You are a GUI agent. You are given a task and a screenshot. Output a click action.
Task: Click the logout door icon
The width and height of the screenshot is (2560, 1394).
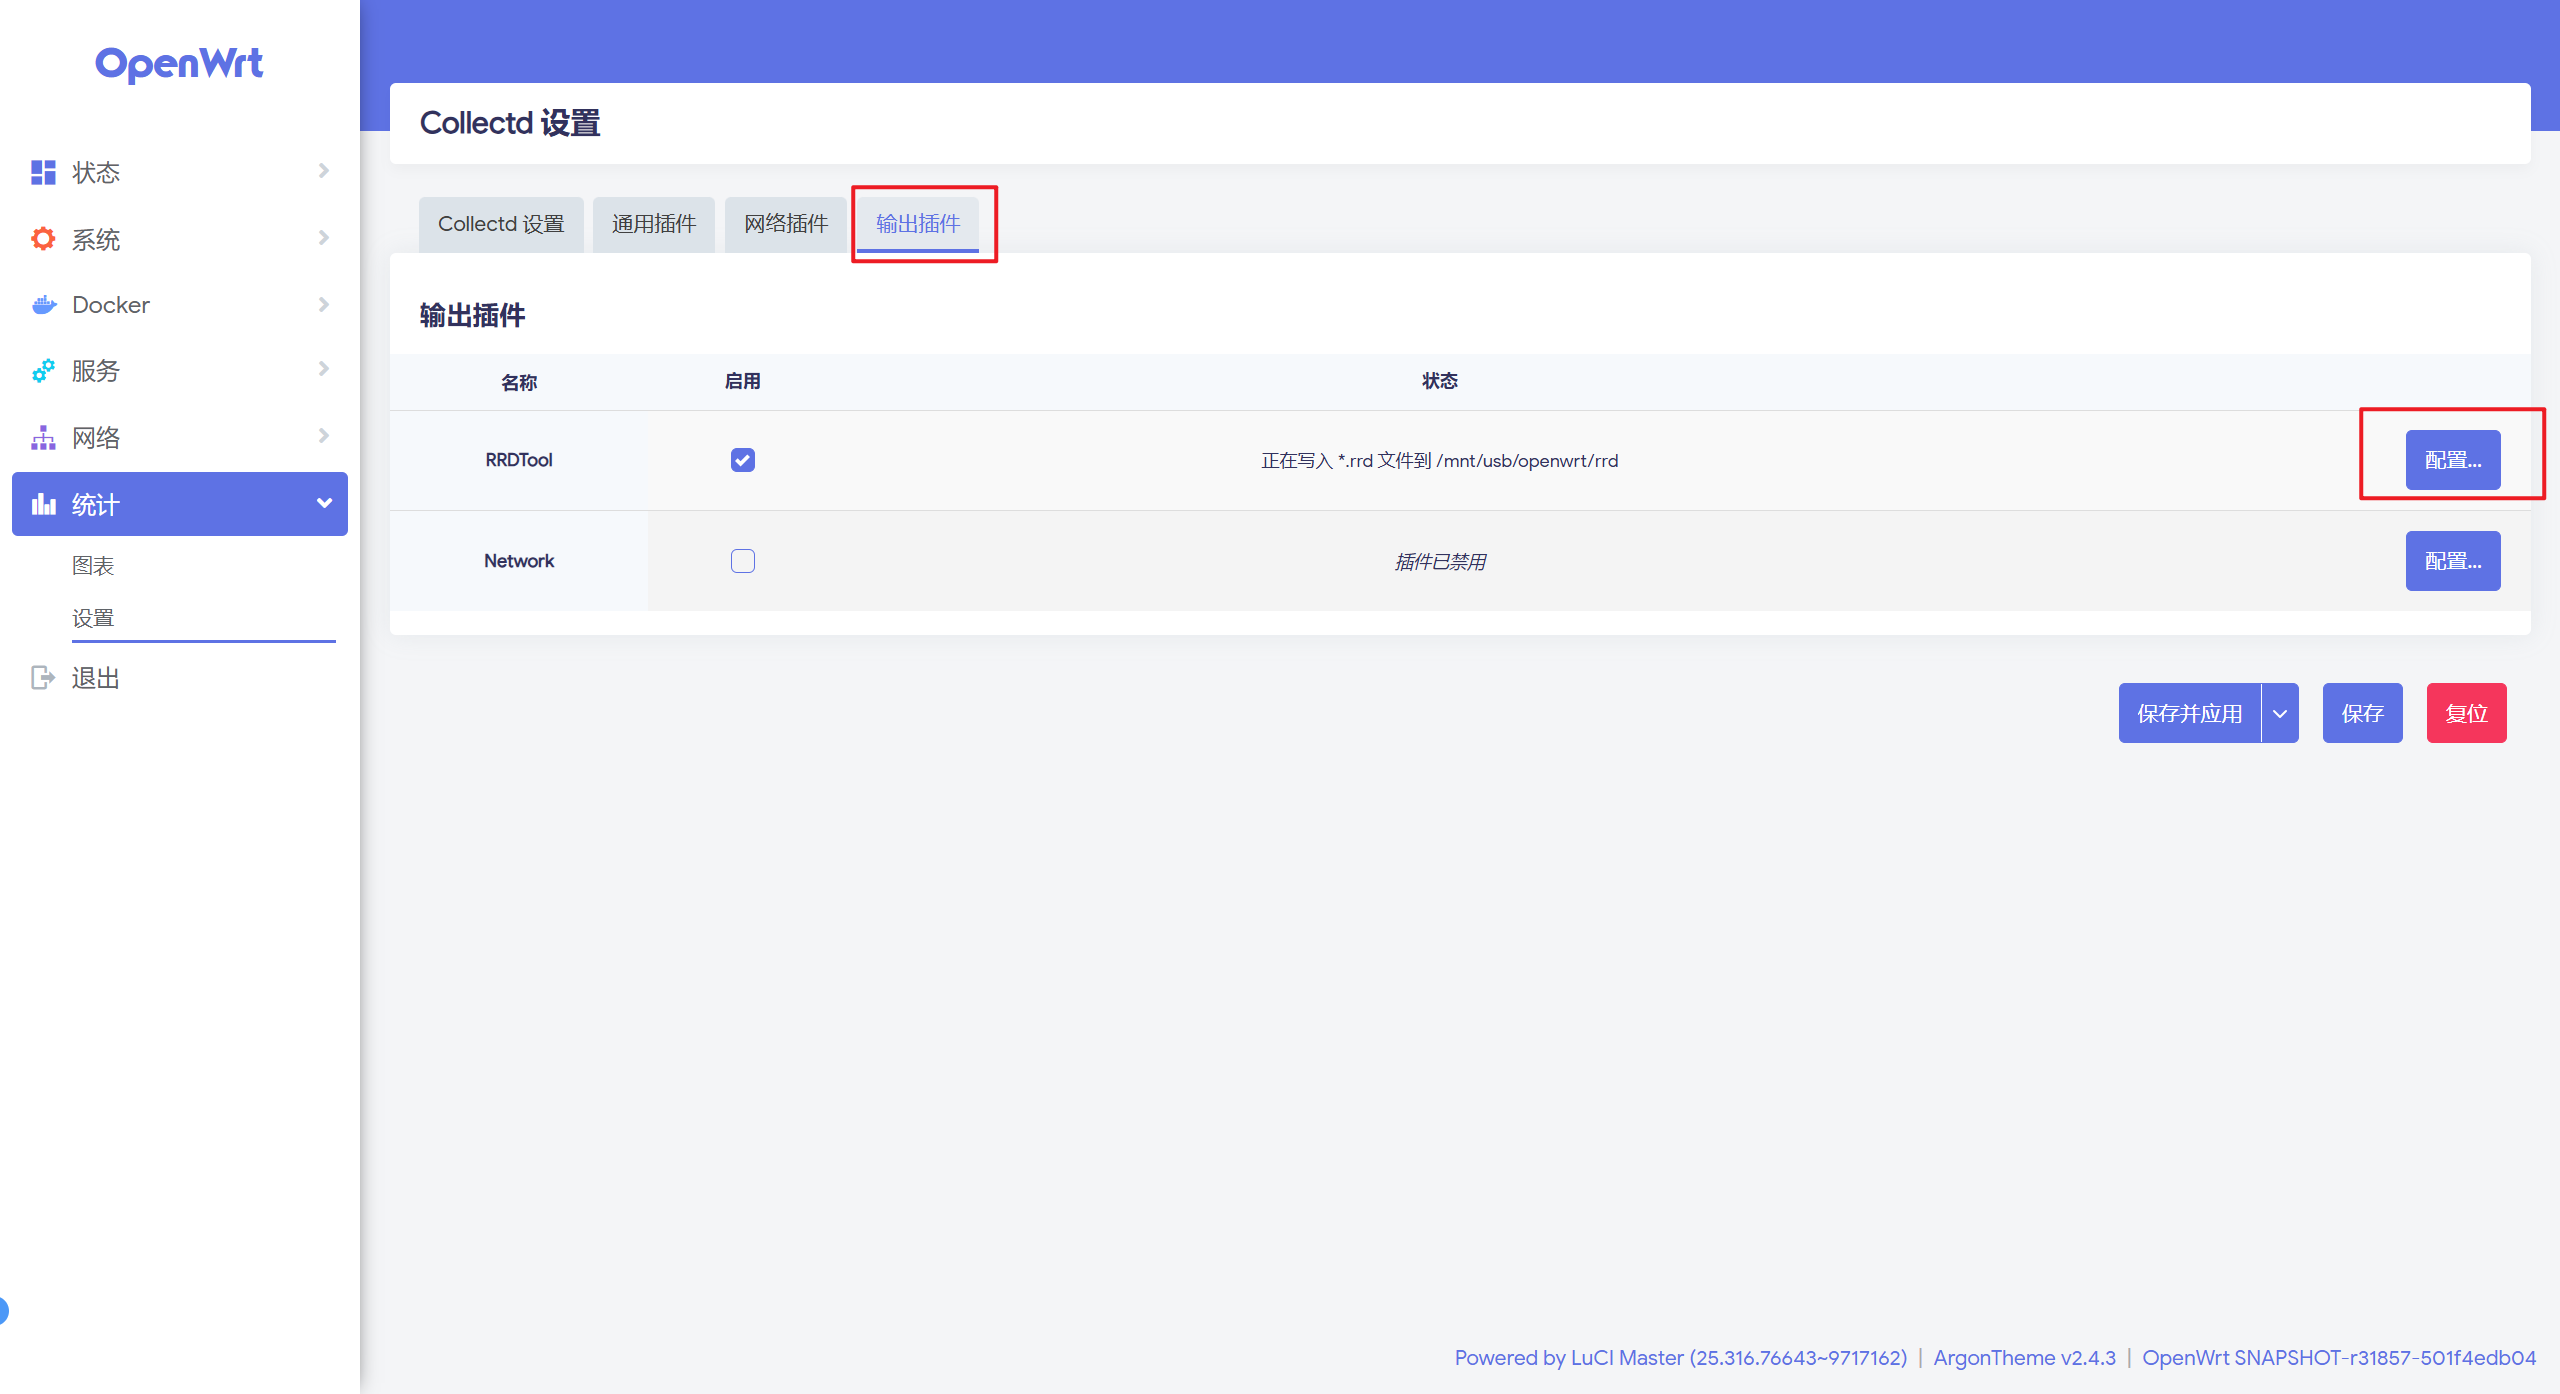43,678
